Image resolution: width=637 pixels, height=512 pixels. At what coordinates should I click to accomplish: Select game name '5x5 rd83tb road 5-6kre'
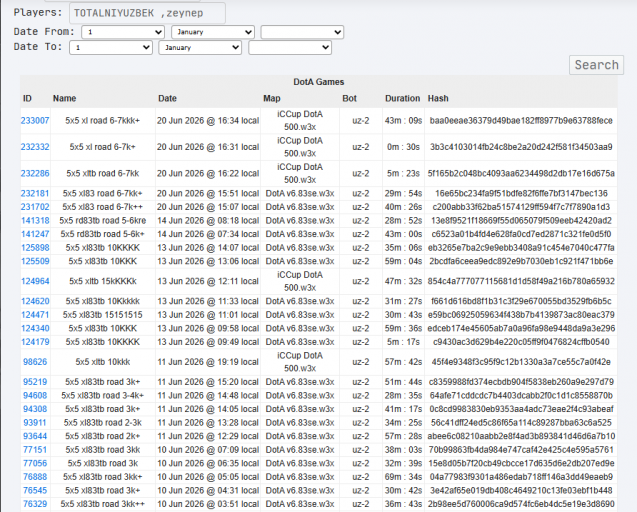click(x=102, y=221)
